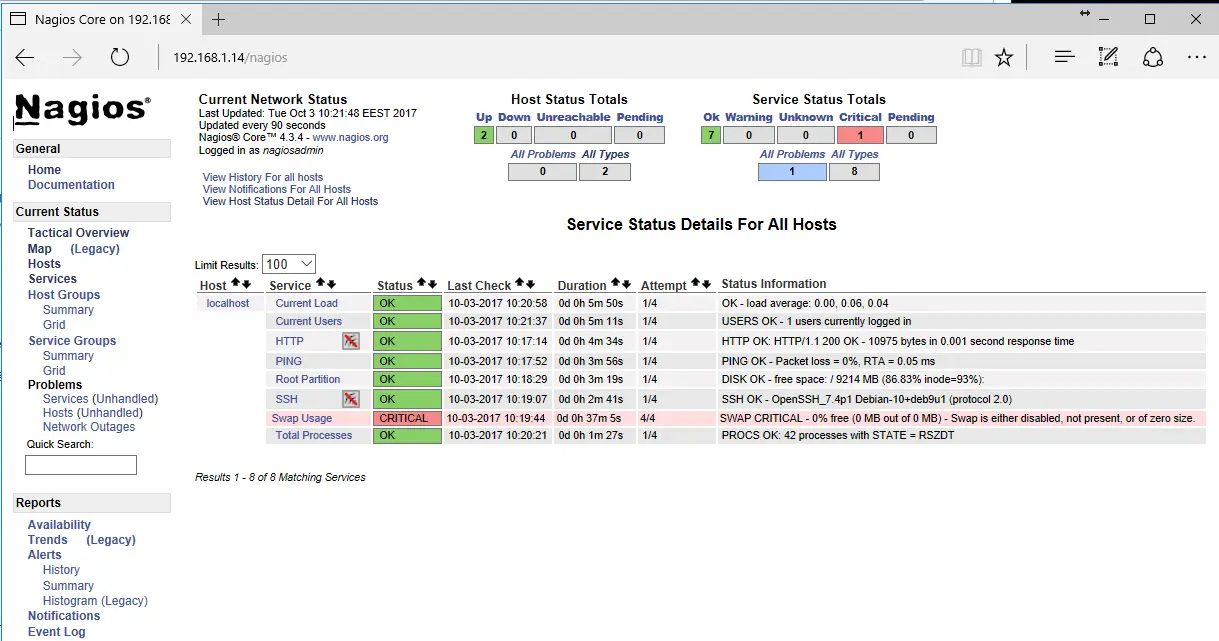Open the Documentation link
Viewport: 1219px width, 641px height.
(x=71, y=185)
